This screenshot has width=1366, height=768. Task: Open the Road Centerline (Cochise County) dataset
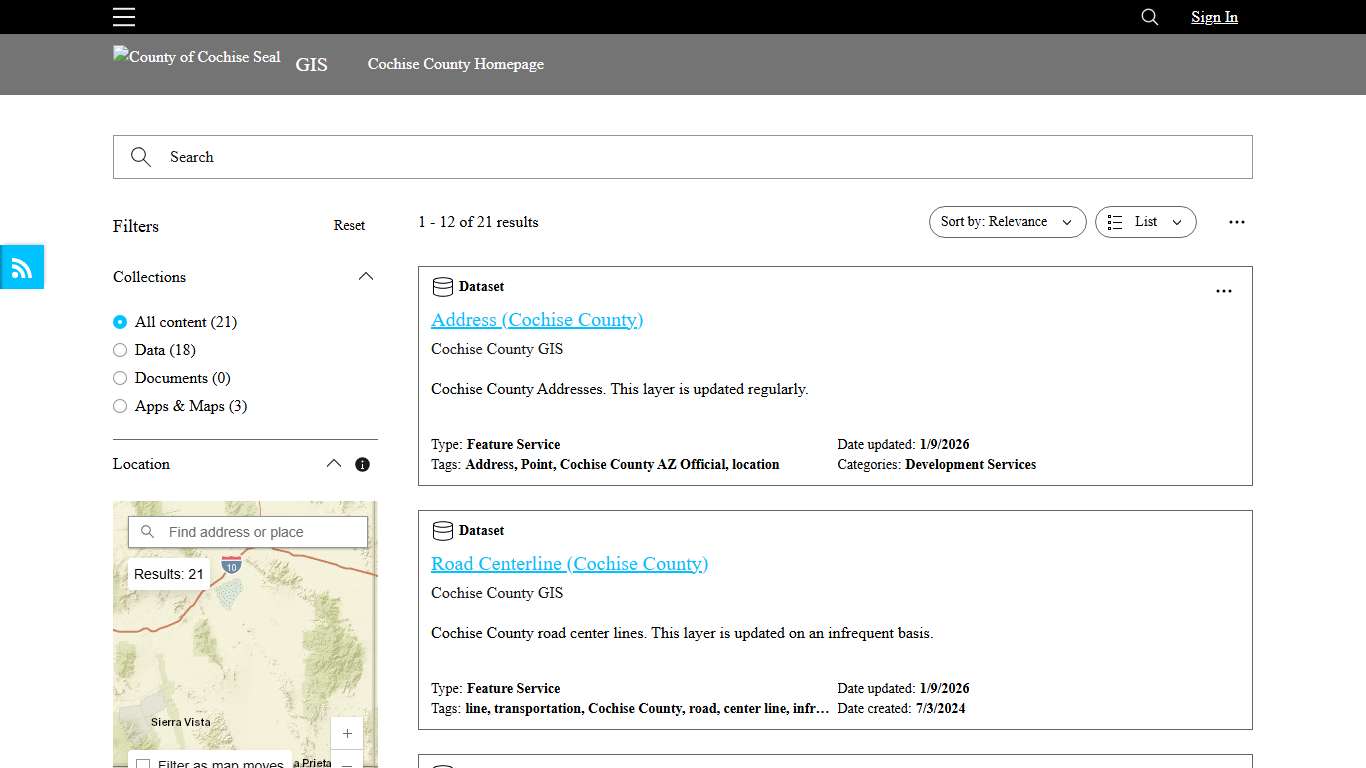[x=569, y=564]
